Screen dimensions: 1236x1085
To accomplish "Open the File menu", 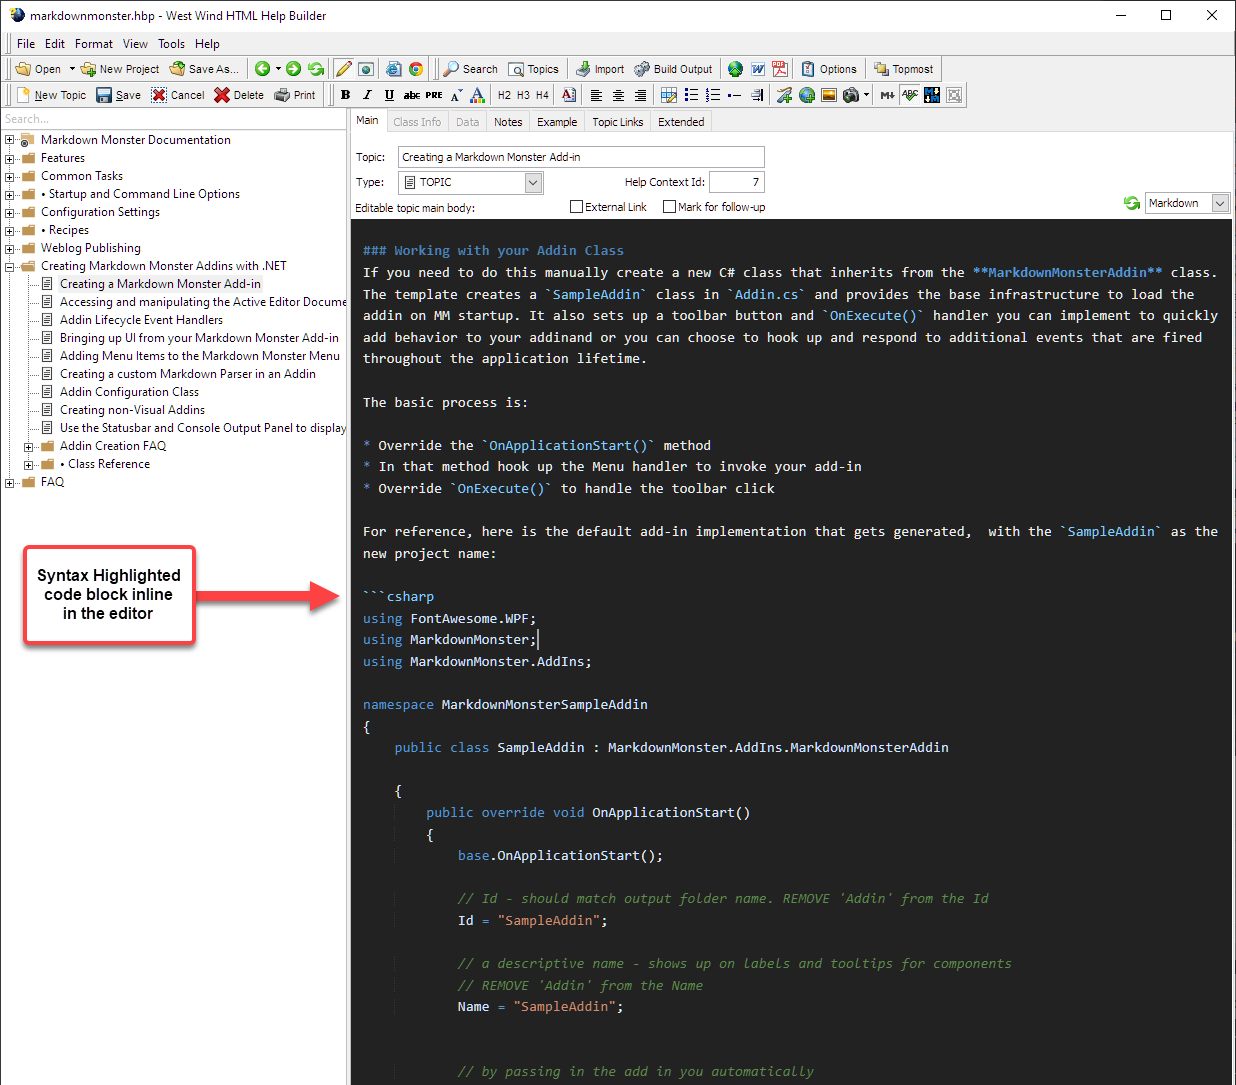I will tap(26, 44).
